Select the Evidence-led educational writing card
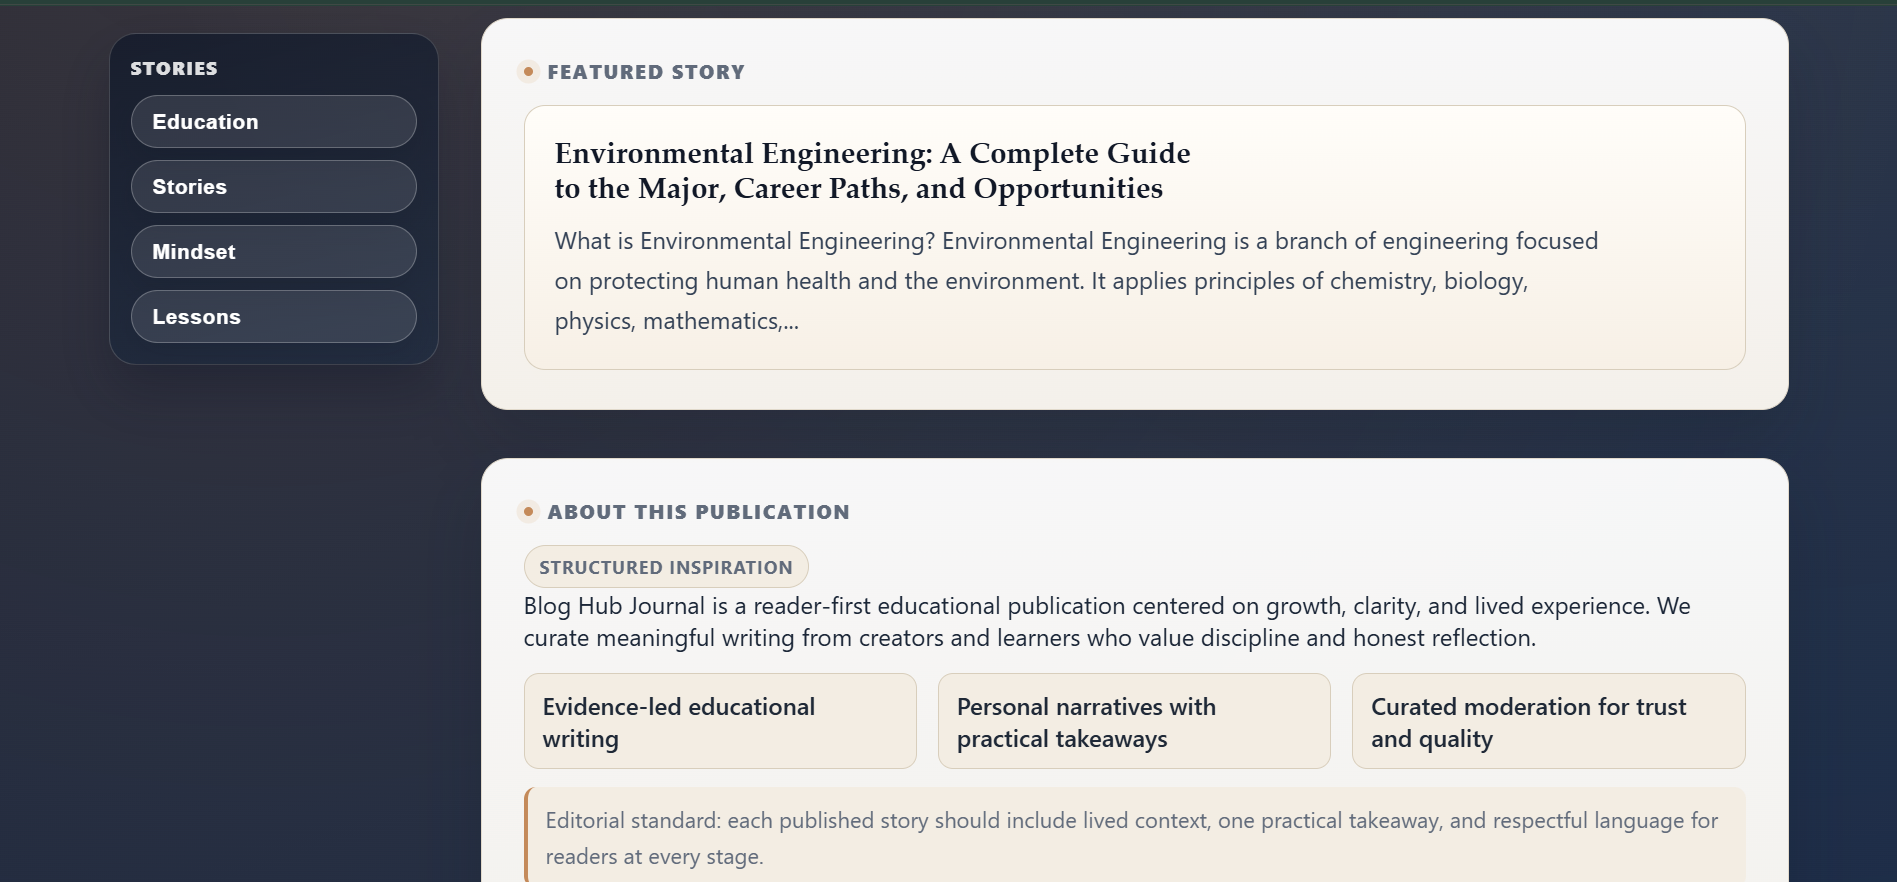This screenshot has width=1897, height=882. pyautogui.click(x=720, y=722)
